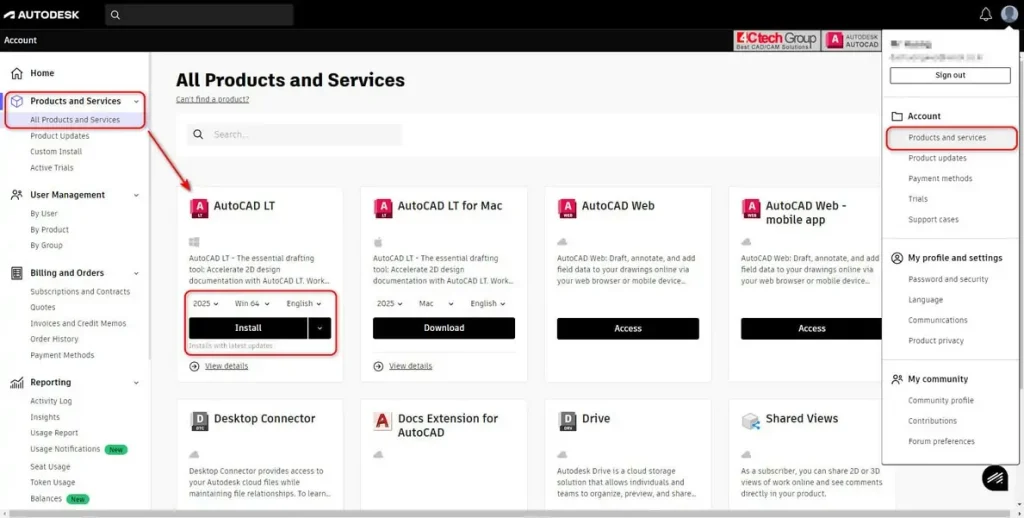Open AutoCAD LT for Mac View details link
The width and height of the screenshot is (1024, 518).
(411, 366)
